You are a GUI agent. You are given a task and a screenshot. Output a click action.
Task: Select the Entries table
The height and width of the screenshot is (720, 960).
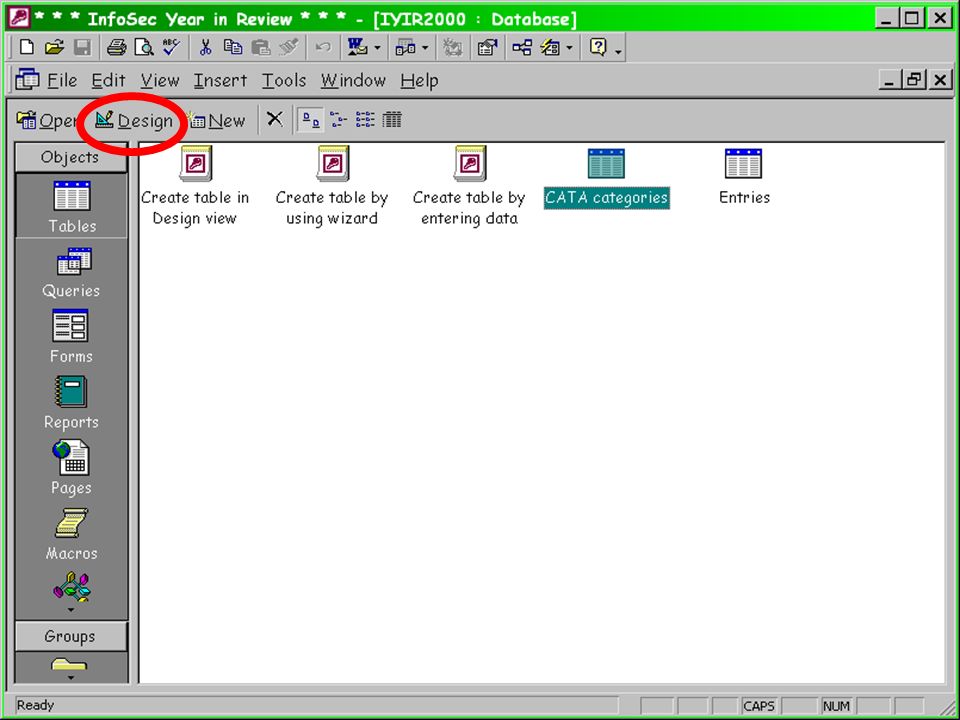[744, 178]
